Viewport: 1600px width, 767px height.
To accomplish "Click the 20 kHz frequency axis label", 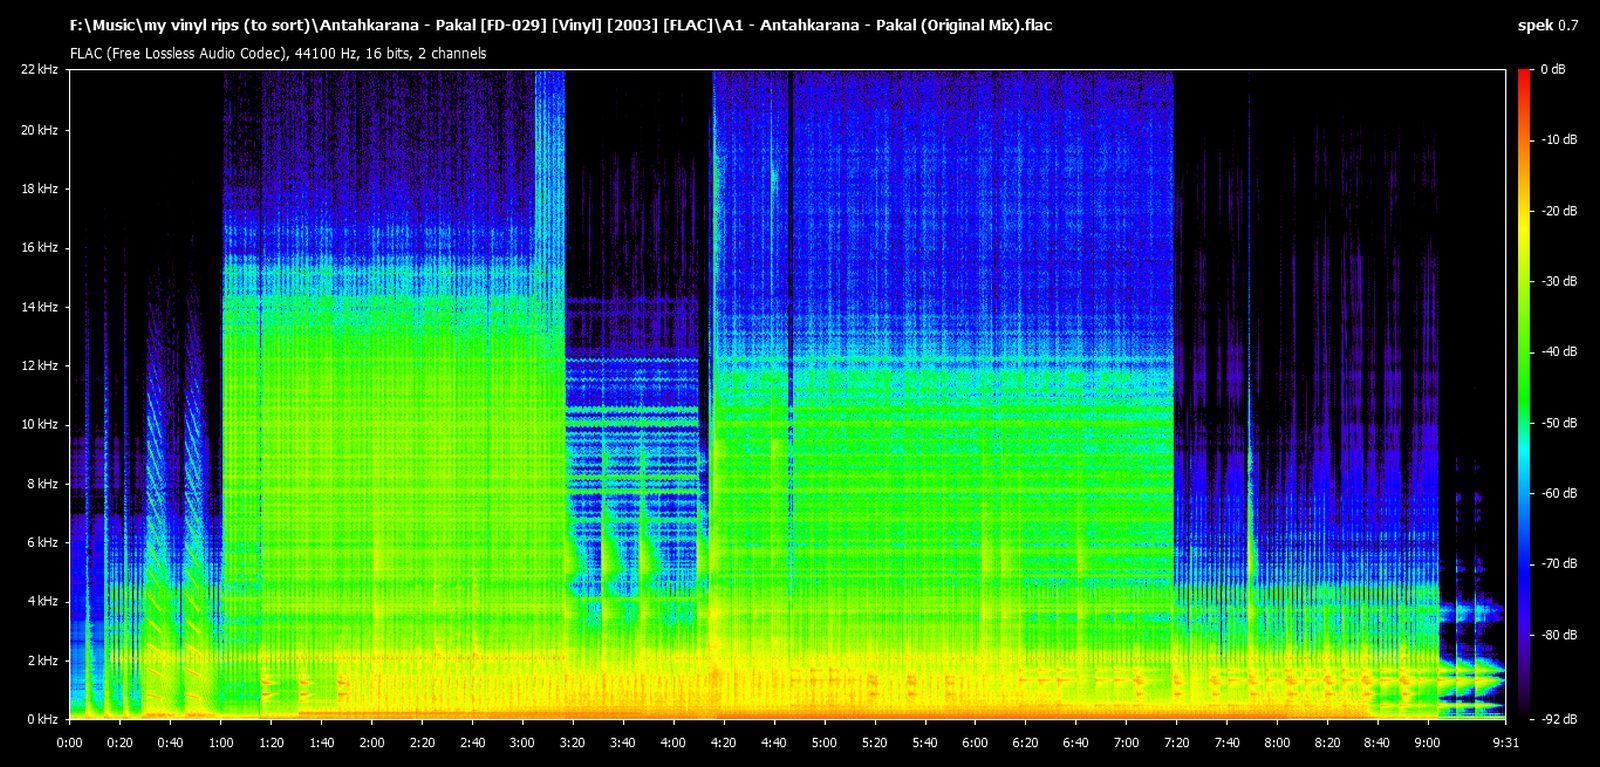I will [x=38, y=130].
